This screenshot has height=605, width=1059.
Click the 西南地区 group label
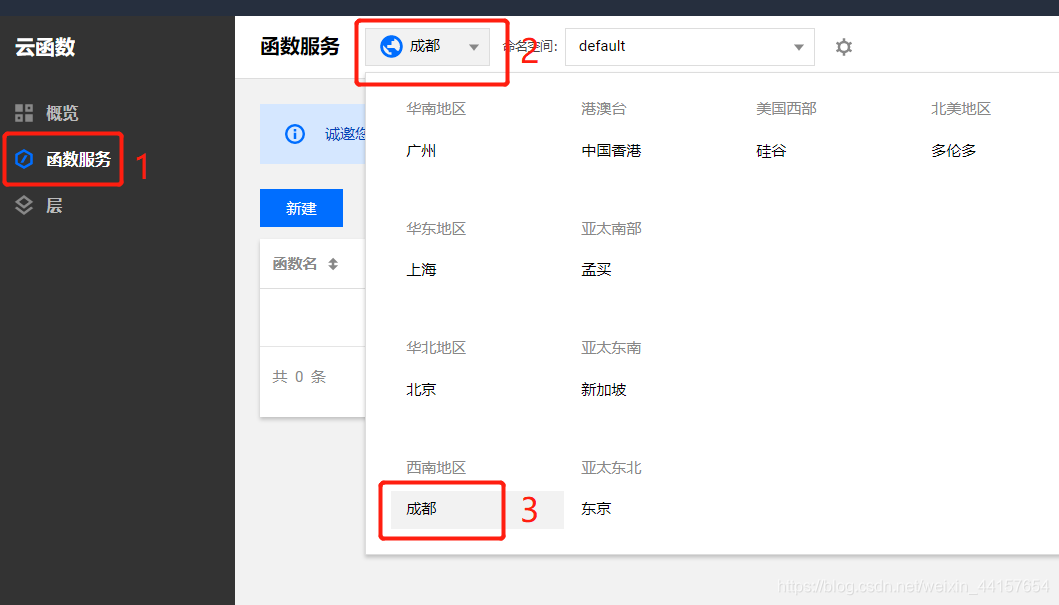(436, 468)
